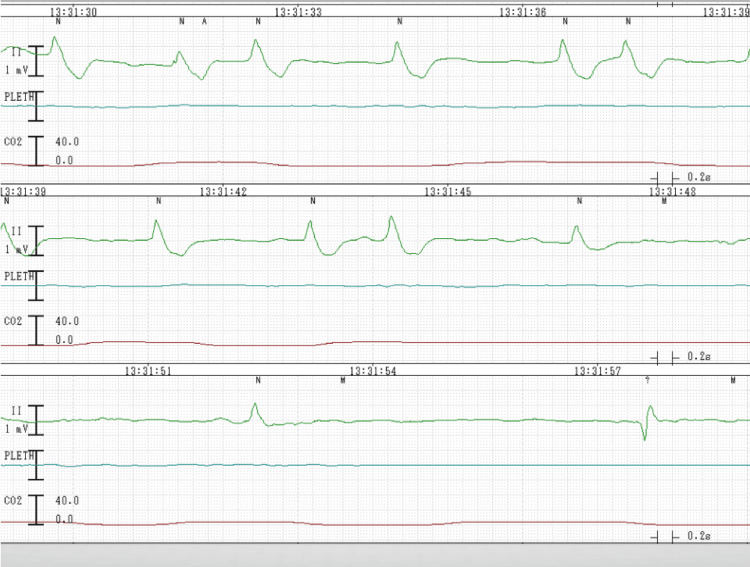
Task: Jump to the 13:31:45 time marker
Action: [x=448, y=191]
